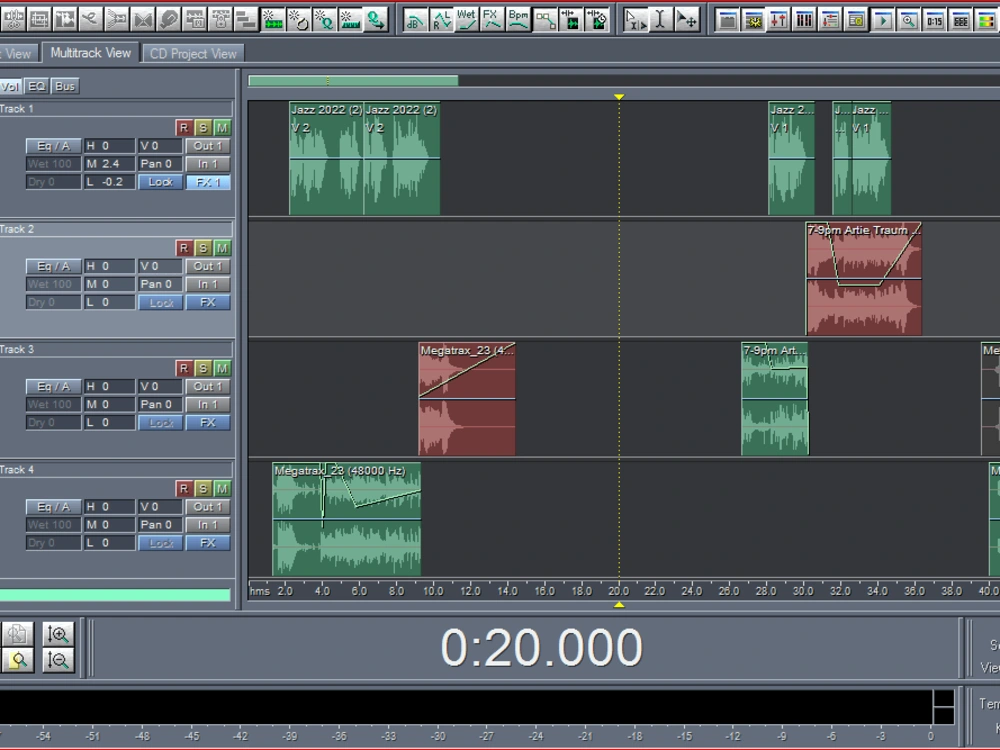Click the cyan vertical position bar below Track 4

pyautogui.click(x=115, y=595)
